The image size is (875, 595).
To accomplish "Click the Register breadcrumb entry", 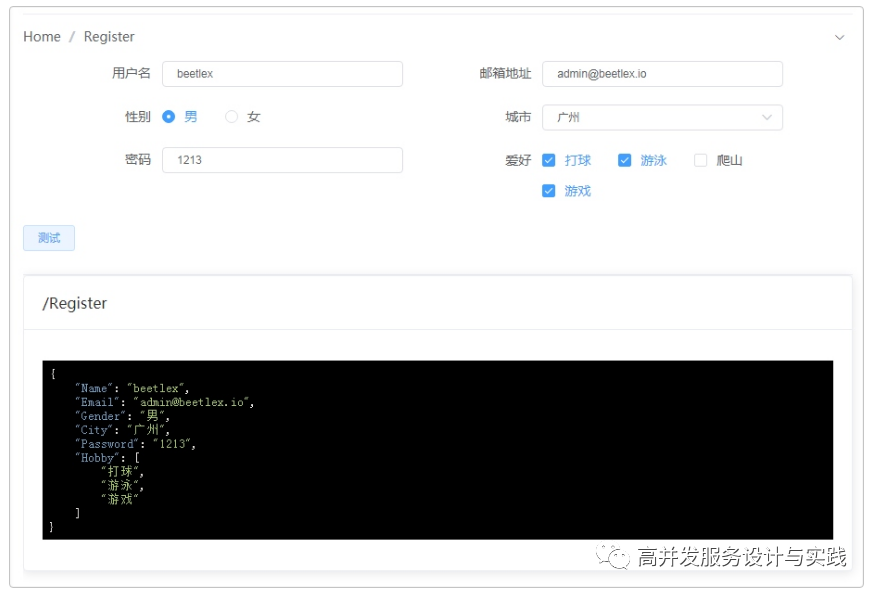I will 109,36.
